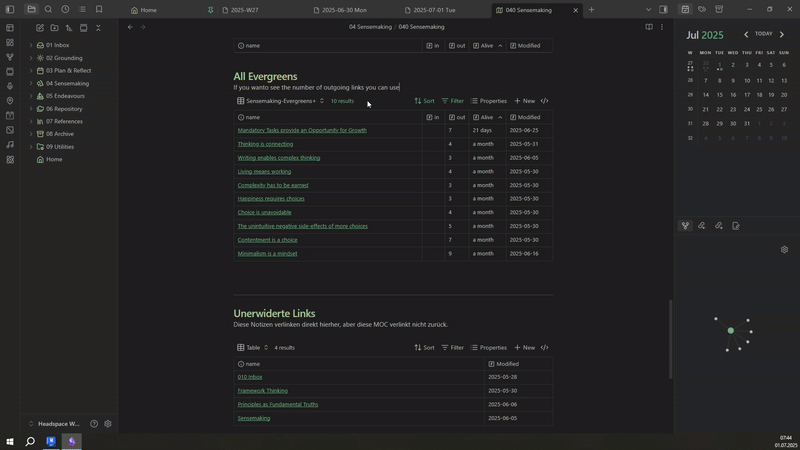Open local graph settings gear
Screen dimensions: 800x450
tap(784, 249)
